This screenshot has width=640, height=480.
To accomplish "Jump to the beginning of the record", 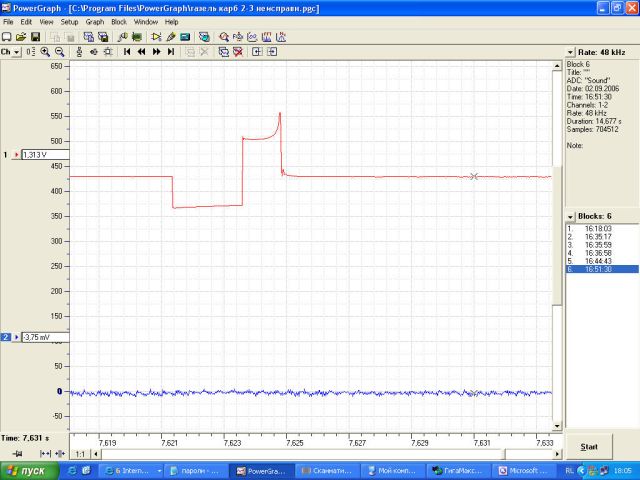I will 127,52.
